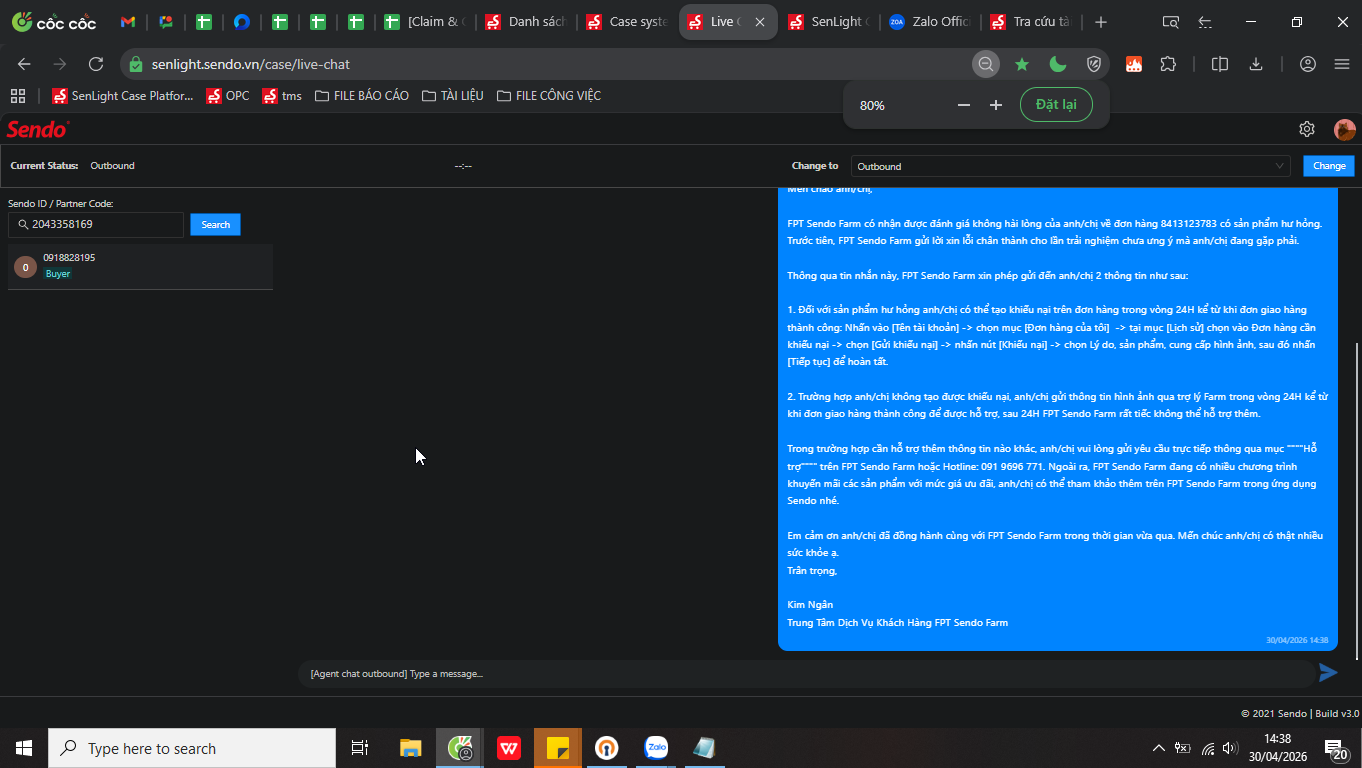This screenshot has width=1362, height=768.
Task: Click the blue Change button
Action: (x=1329, y=166)
